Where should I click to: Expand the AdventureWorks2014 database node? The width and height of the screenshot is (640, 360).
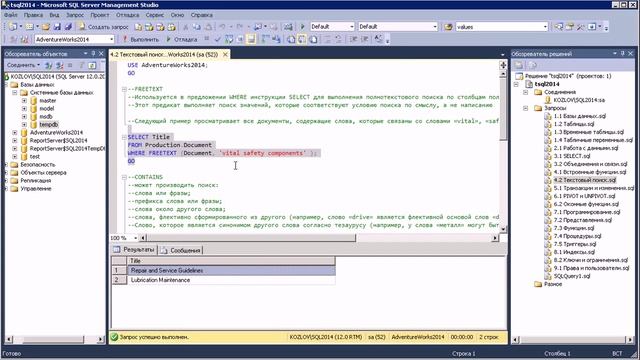coord(15,133)
